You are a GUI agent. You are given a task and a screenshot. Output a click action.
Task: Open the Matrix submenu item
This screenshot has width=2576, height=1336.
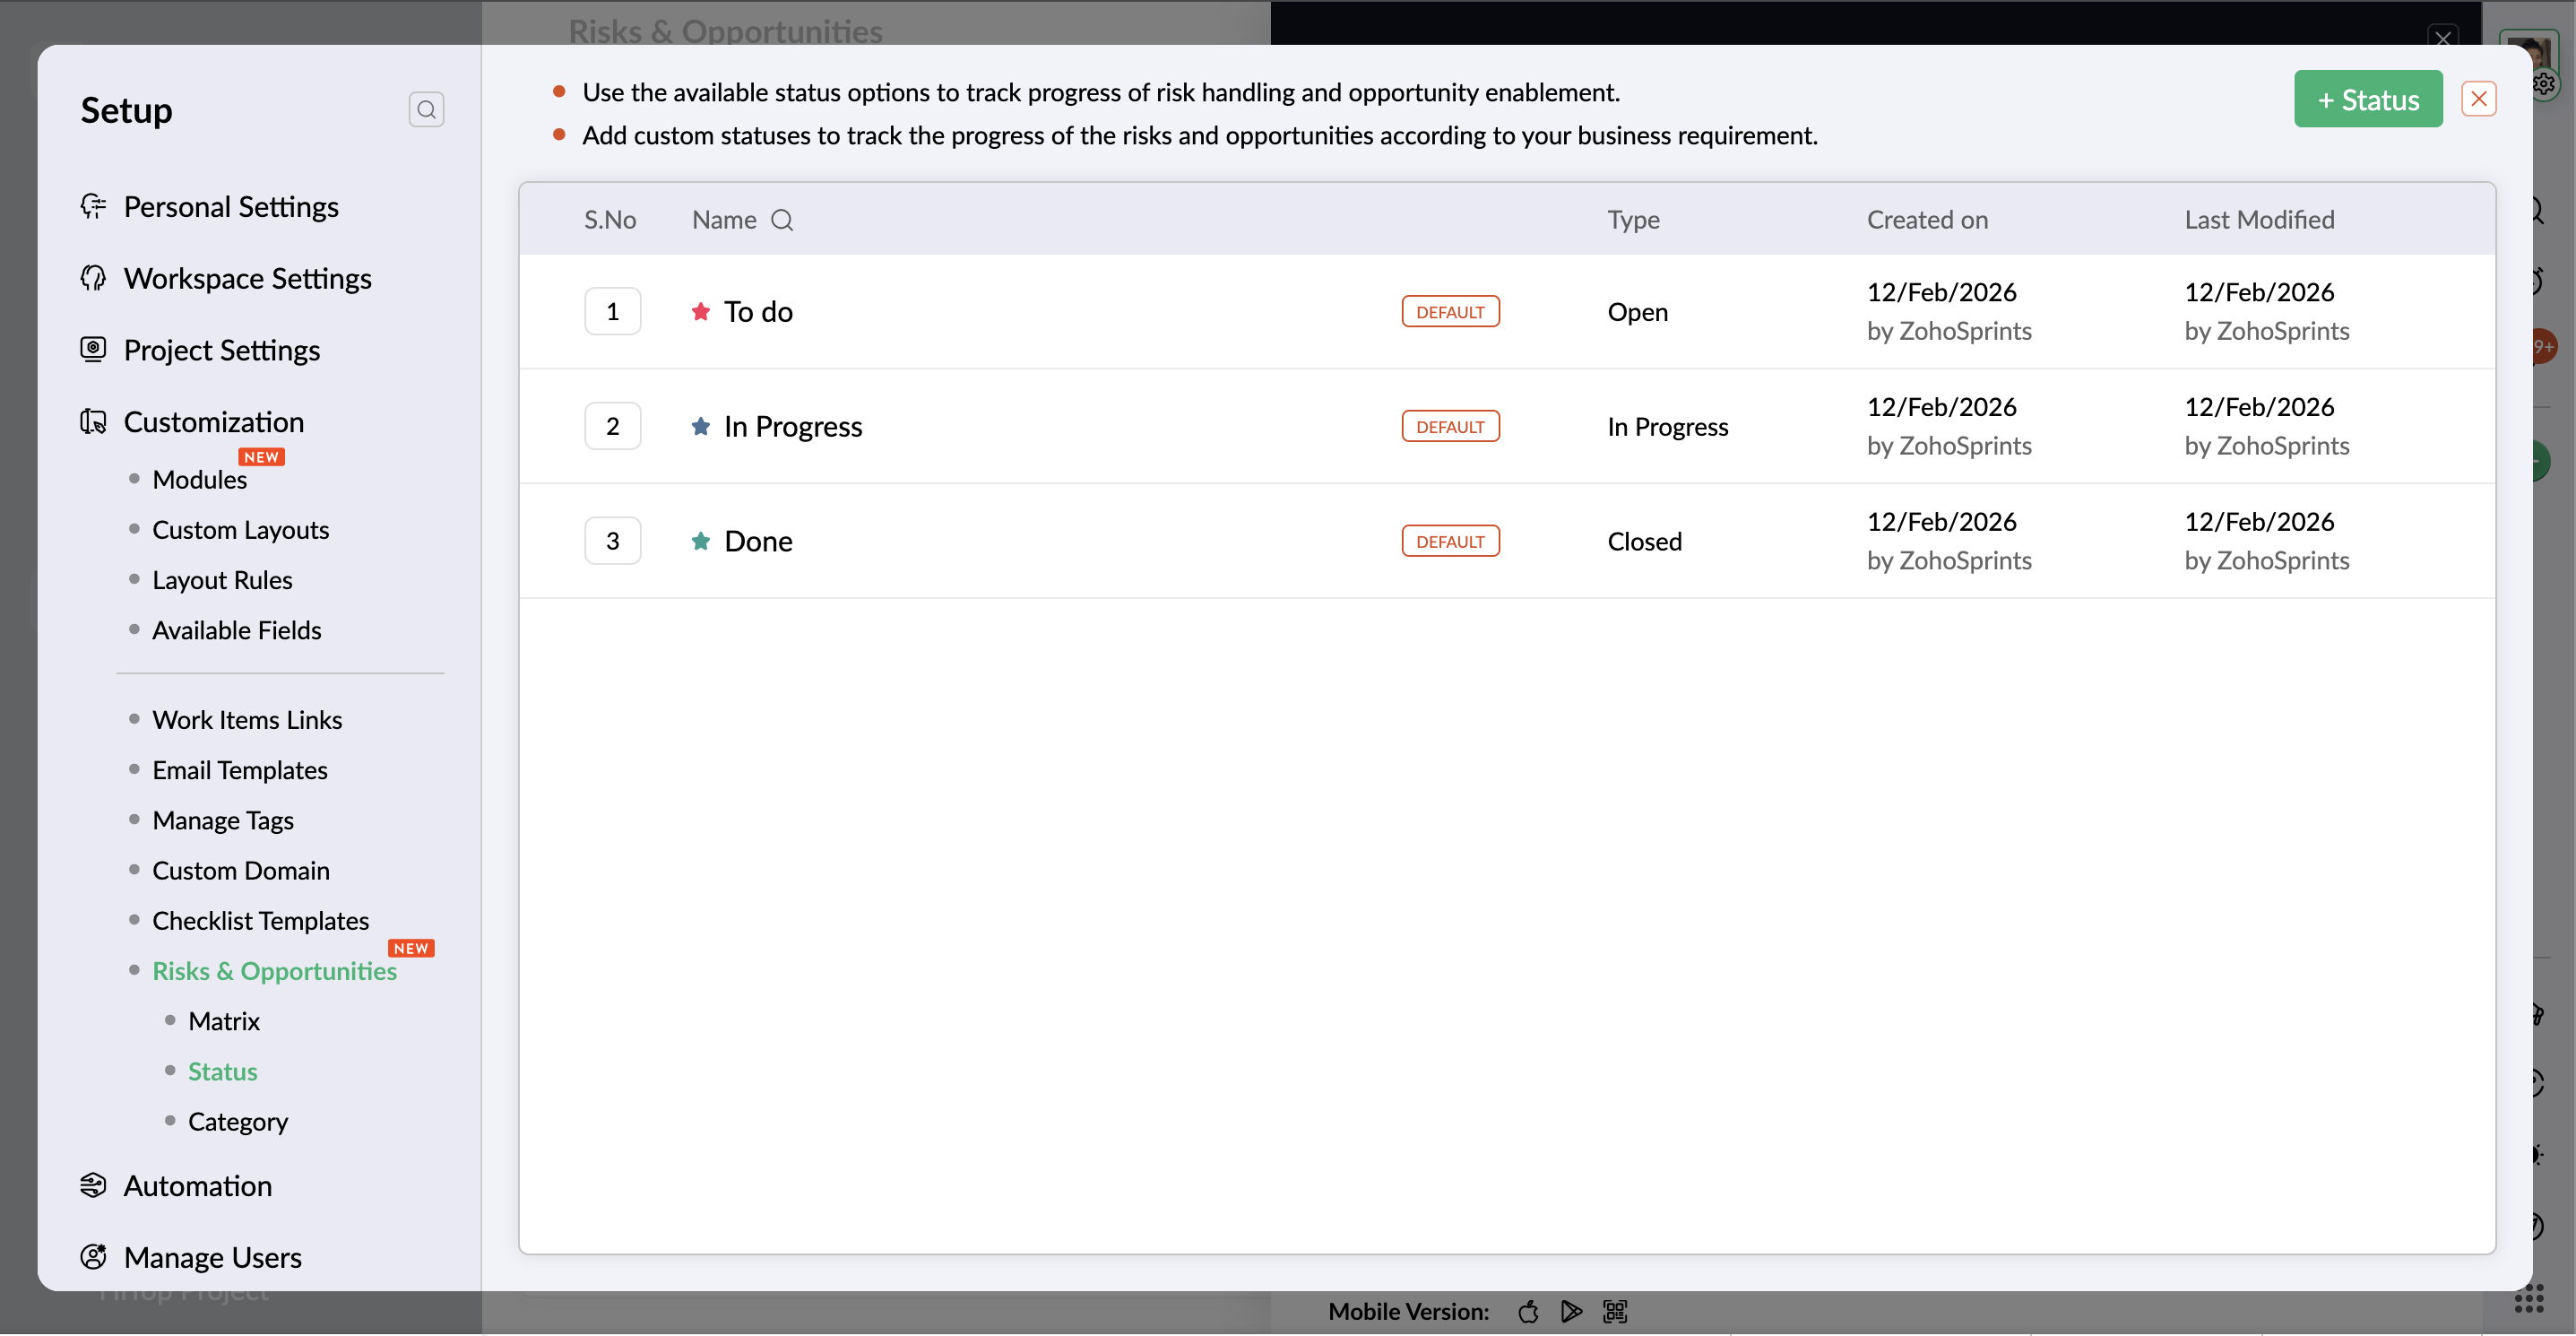coord(224,1021)
